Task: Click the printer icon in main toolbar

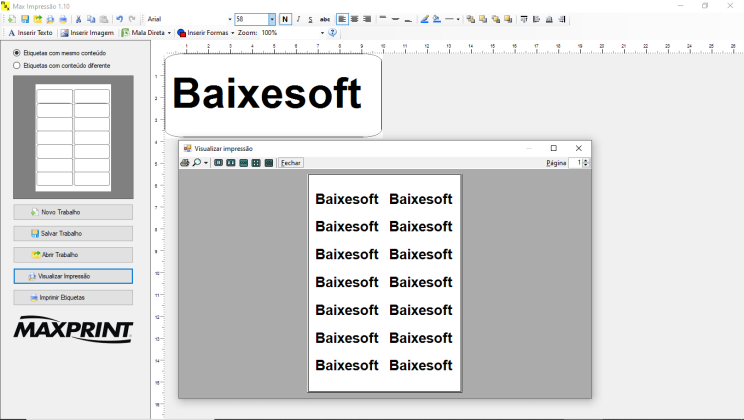Action: point(63,19)
